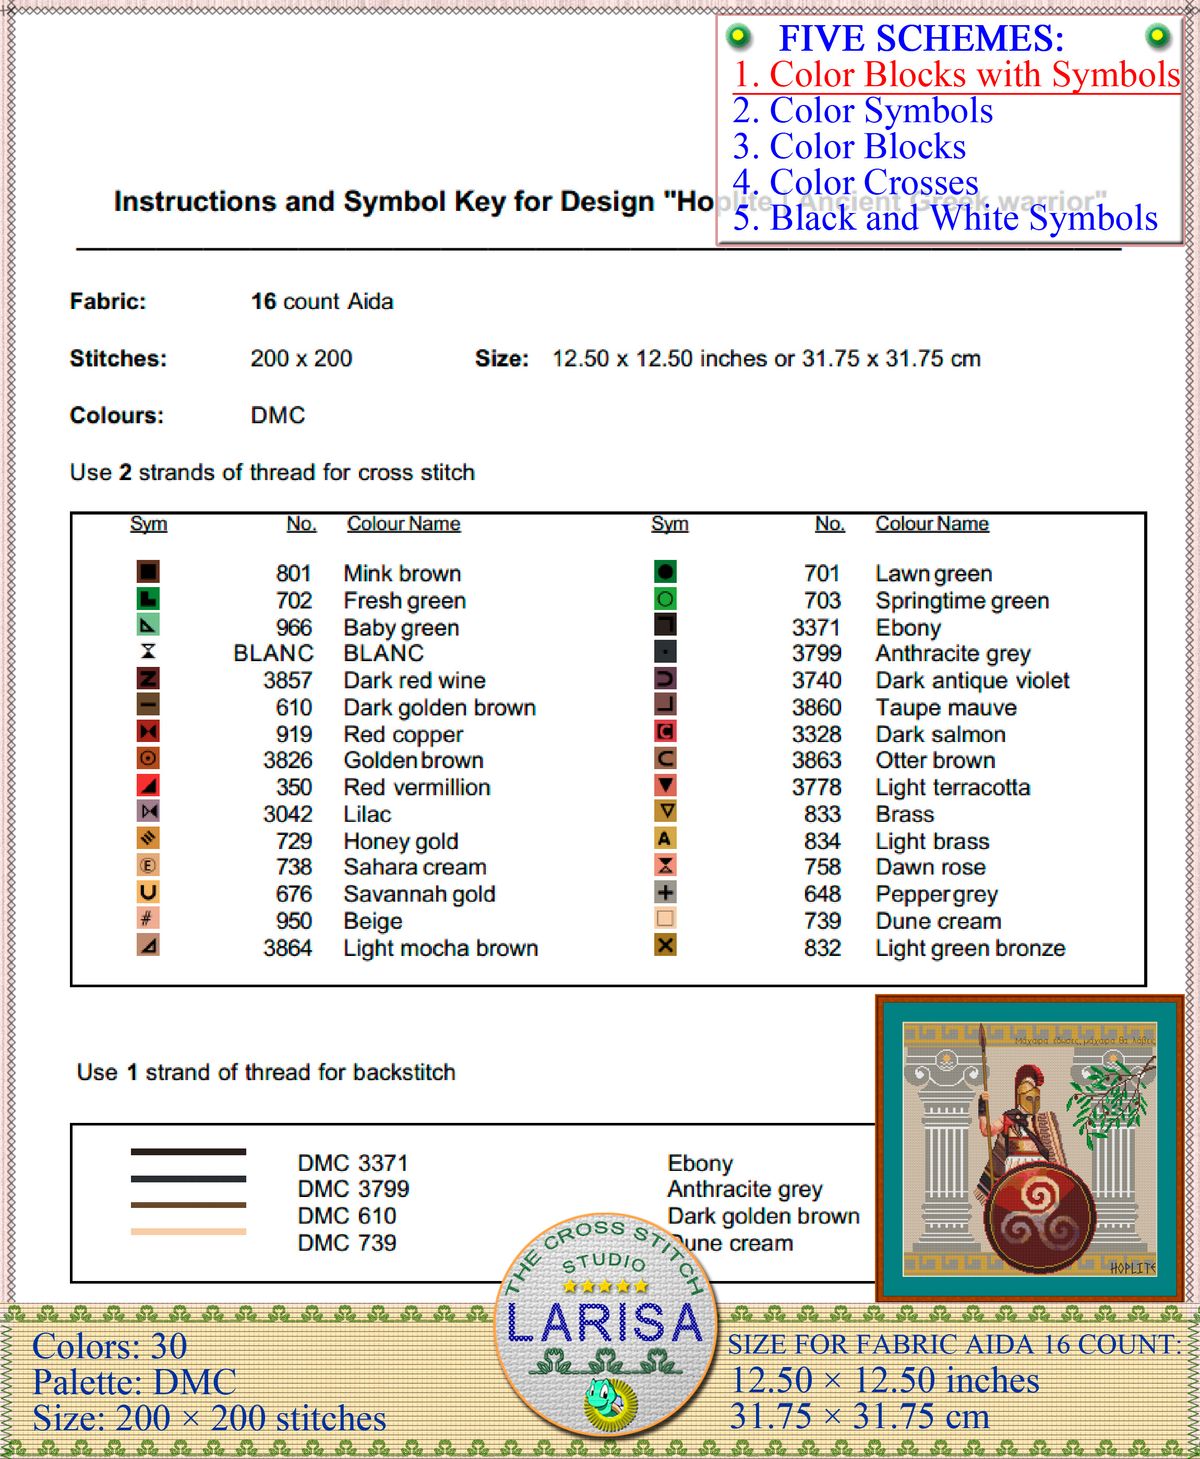Click 'Size: 200 × 200 stitches' footer text
The image size is (1200, 1459).
[209, 1418]
